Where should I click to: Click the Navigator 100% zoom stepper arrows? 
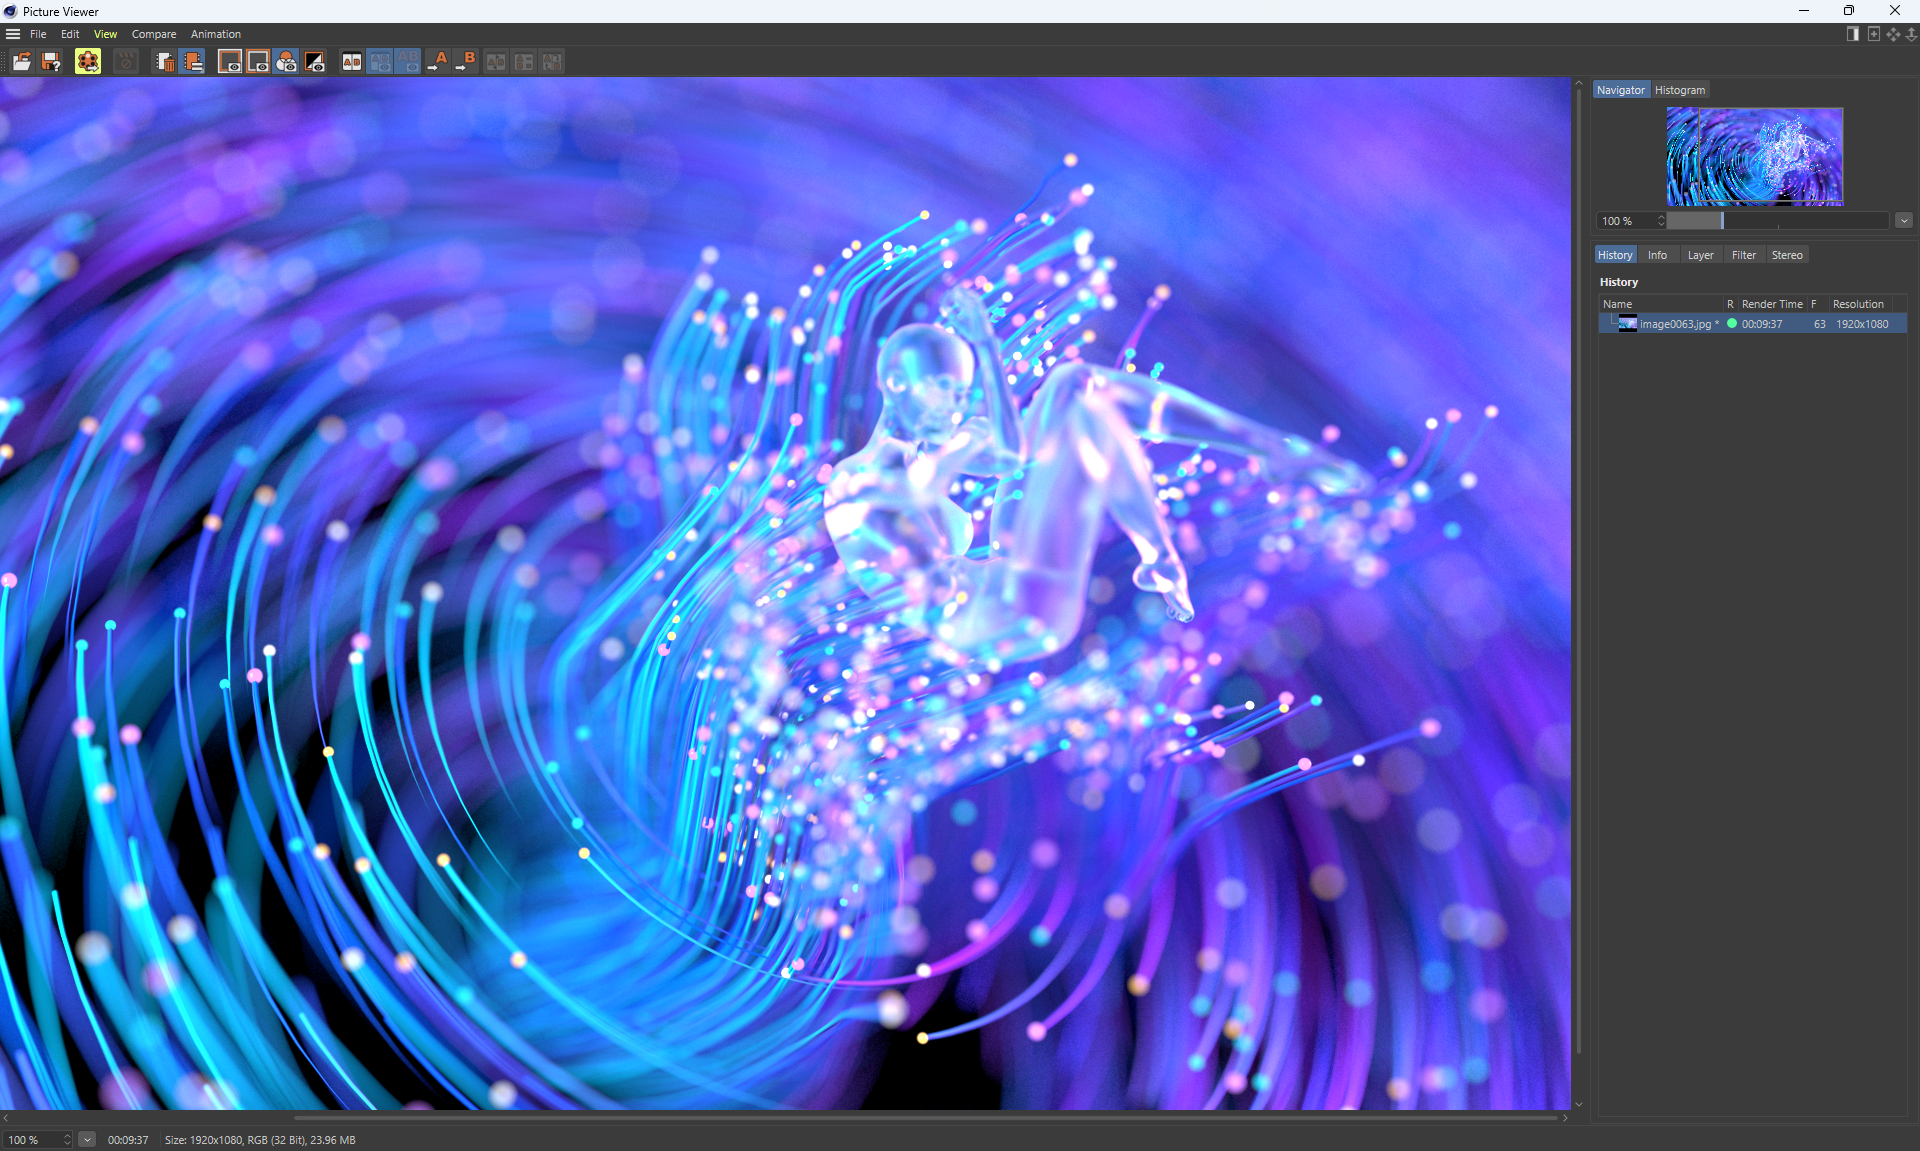click(1661, 221)
